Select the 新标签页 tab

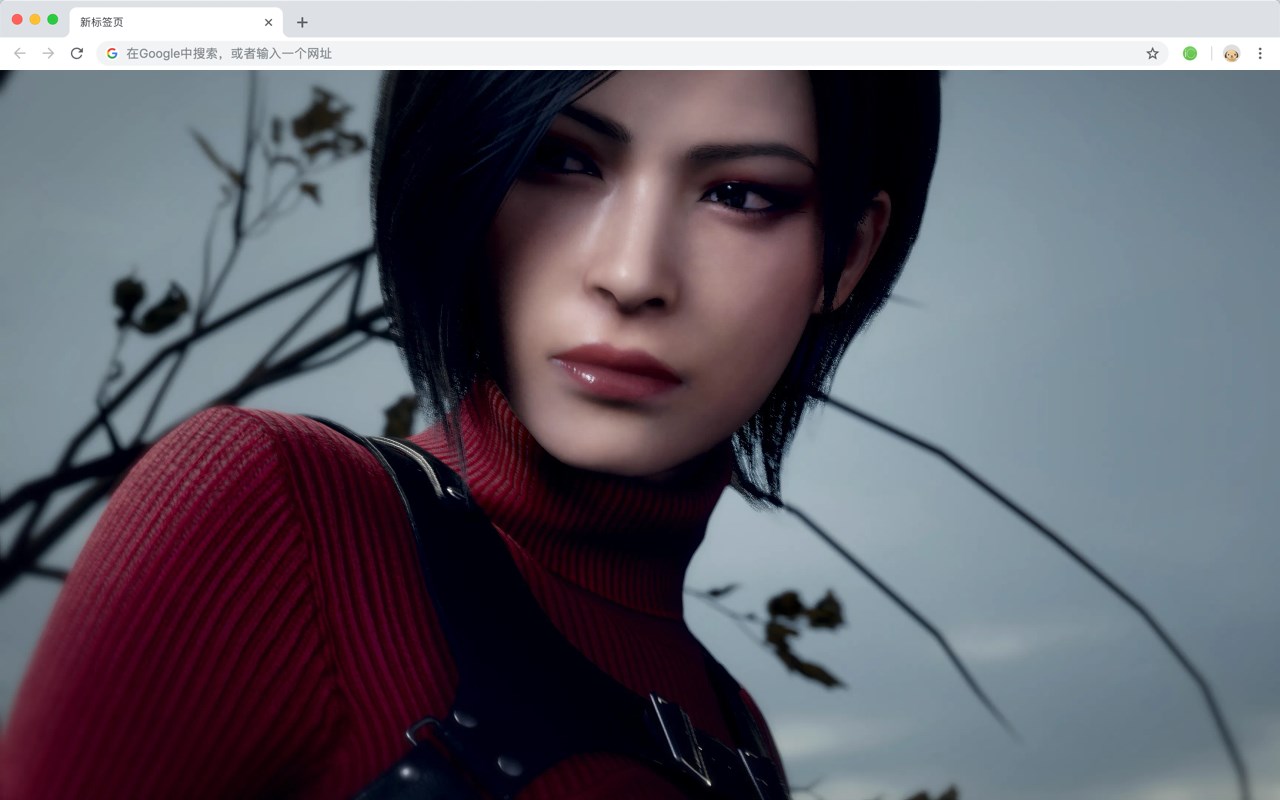tap(176, 22)
